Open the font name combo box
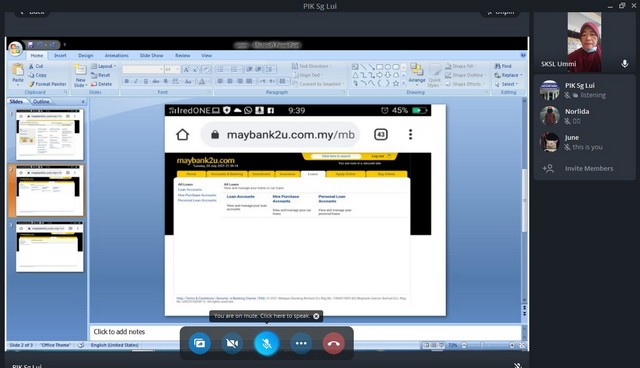640x368 pixels. point(142,70)
